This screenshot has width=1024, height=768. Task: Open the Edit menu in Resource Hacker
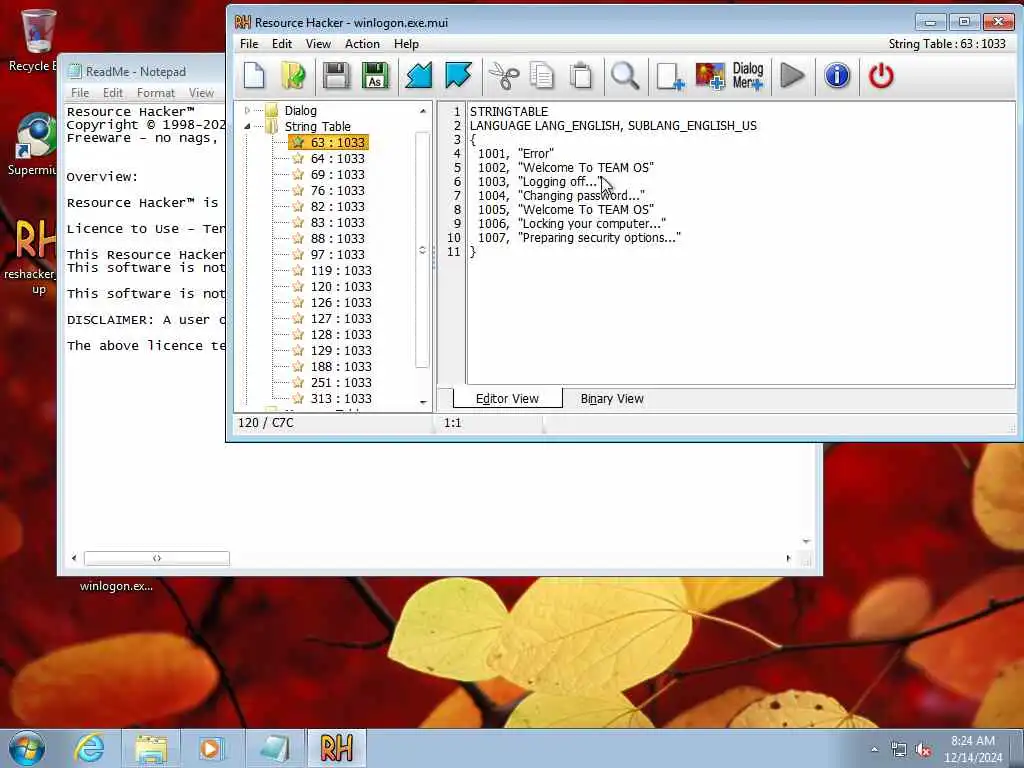coord(281,44)
